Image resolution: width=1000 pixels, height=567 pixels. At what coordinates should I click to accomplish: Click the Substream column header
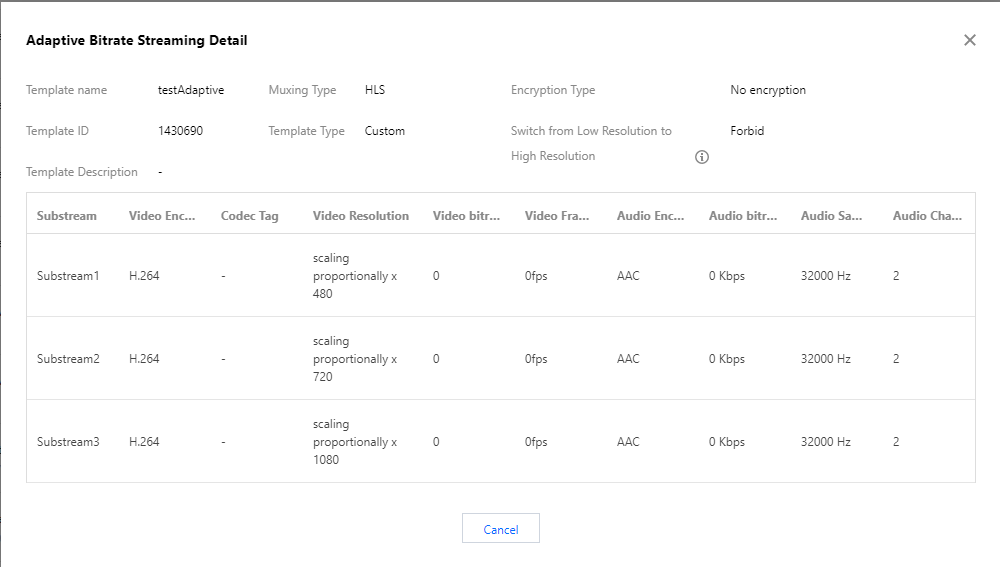click(x=67, y=216)
